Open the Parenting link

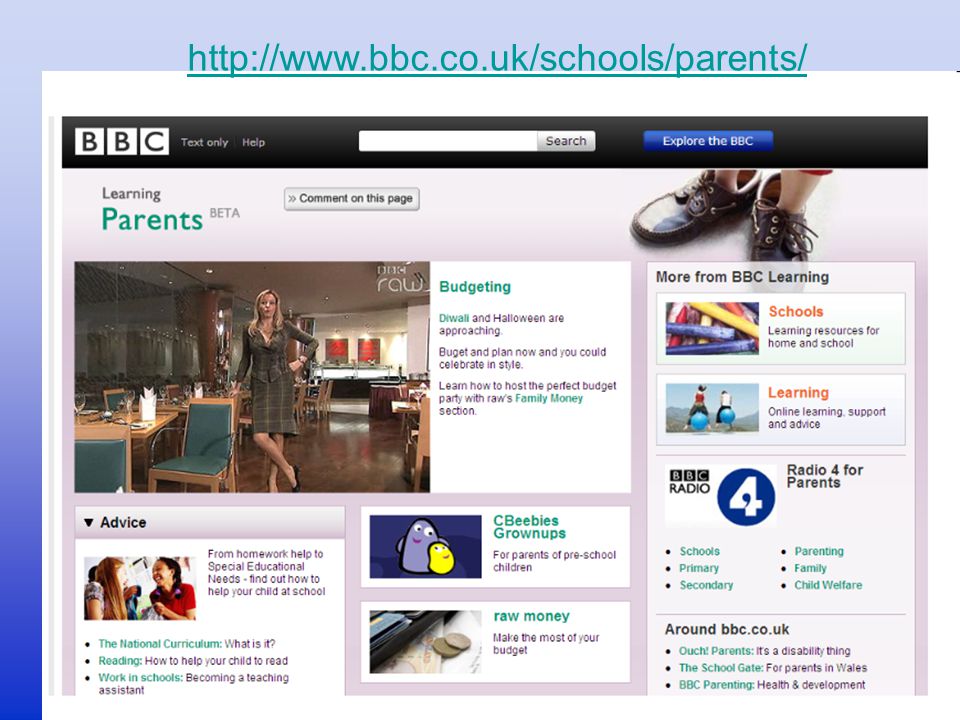[x=819, y=551]
